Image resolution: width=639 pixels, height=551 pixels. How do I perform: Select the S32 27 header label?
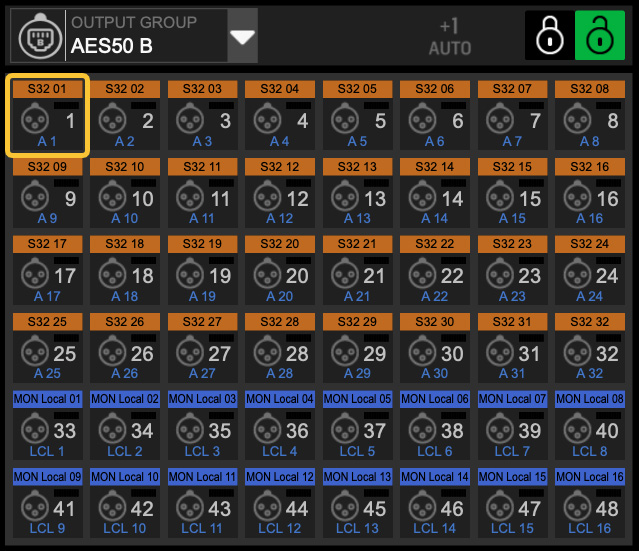pos(202,322)
